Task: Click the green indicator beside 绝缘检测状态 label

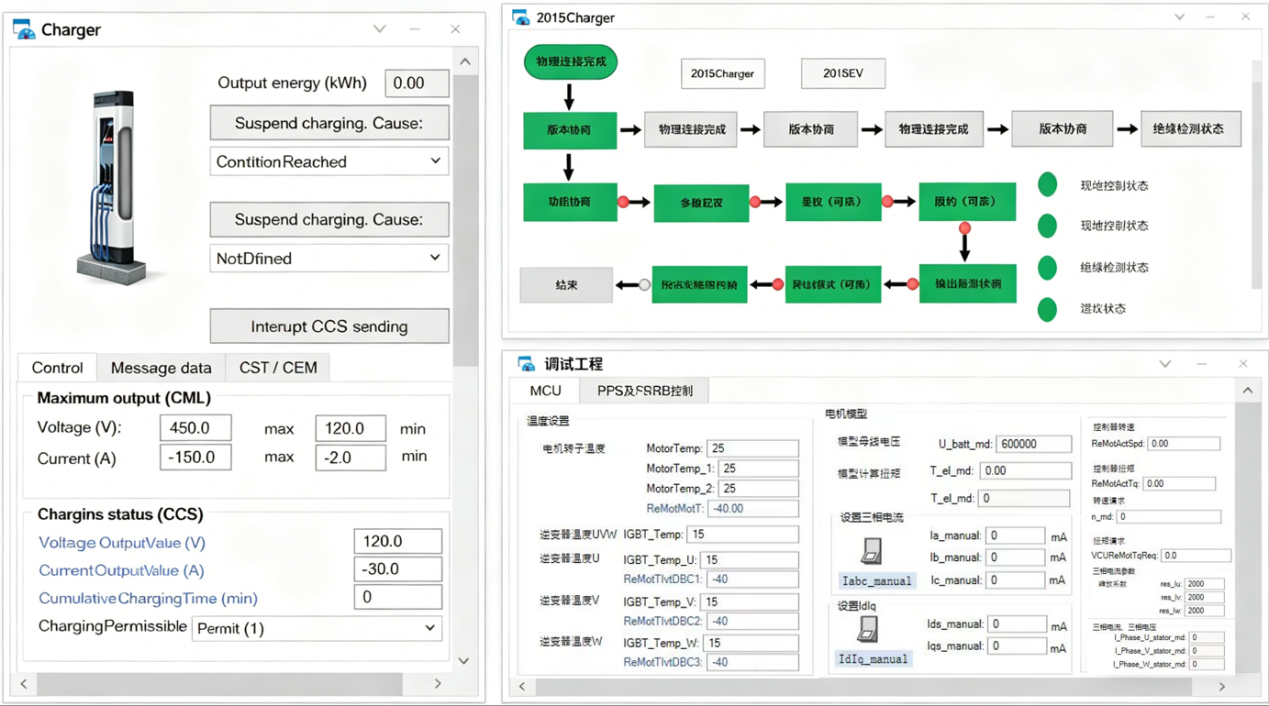Action: [1047, 267]
